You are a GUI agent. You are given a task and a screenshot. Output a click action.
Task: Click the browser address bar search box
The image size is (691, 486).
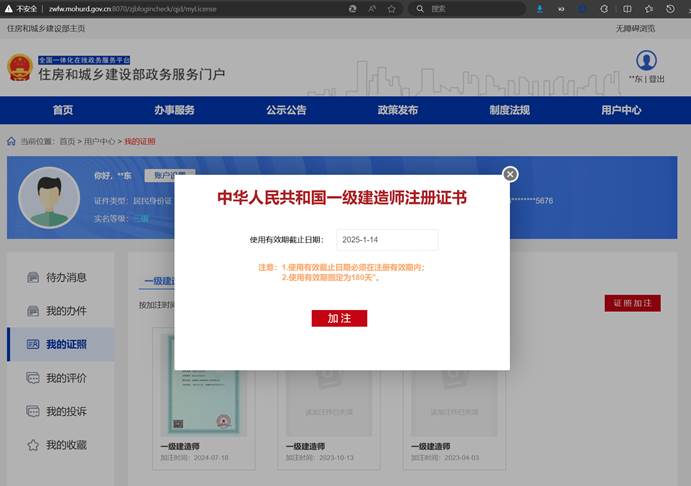coord(465,8)
